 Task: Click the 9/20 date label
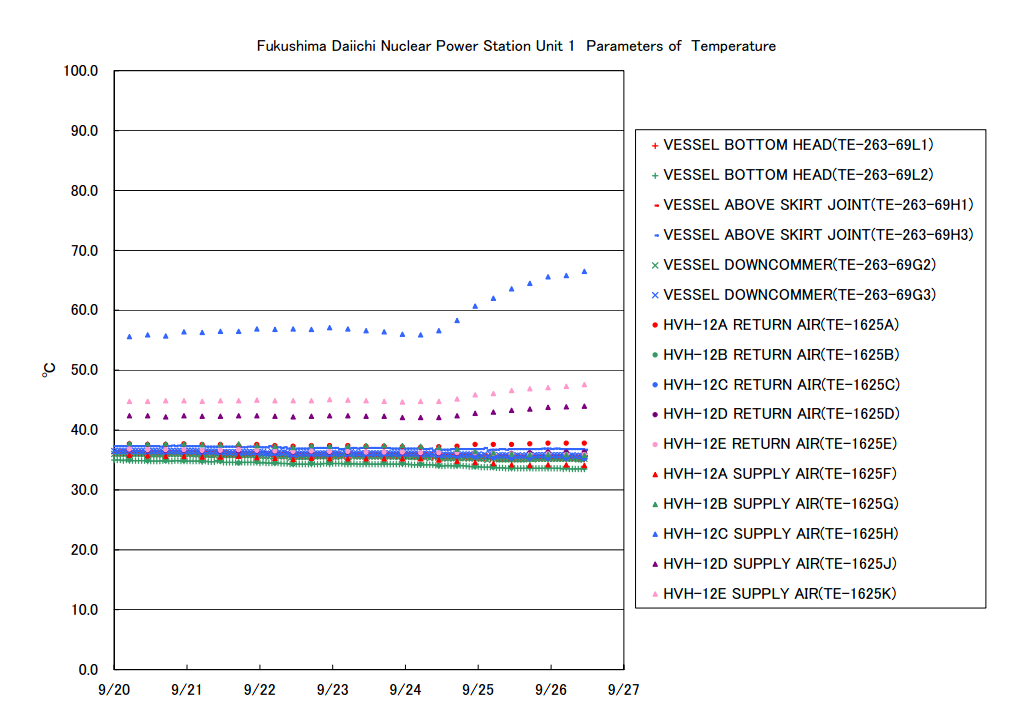(114, 690)
